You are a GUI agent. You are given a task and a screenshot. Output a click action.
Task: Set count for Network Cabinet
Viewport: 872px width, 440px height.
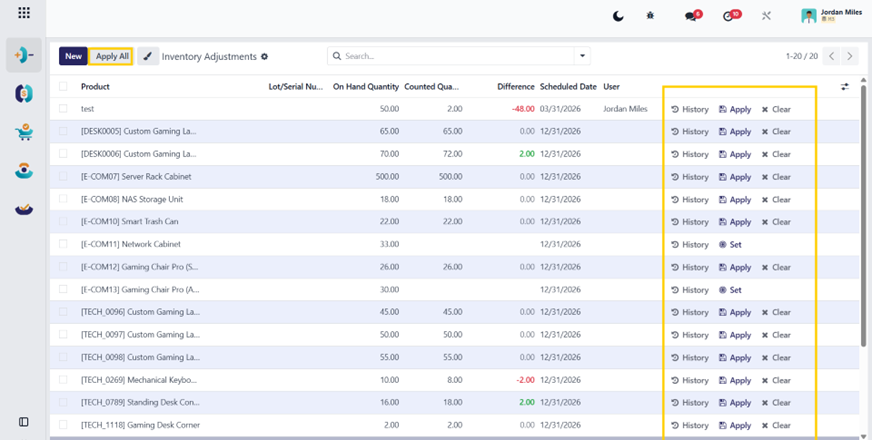tap(730, 245)
